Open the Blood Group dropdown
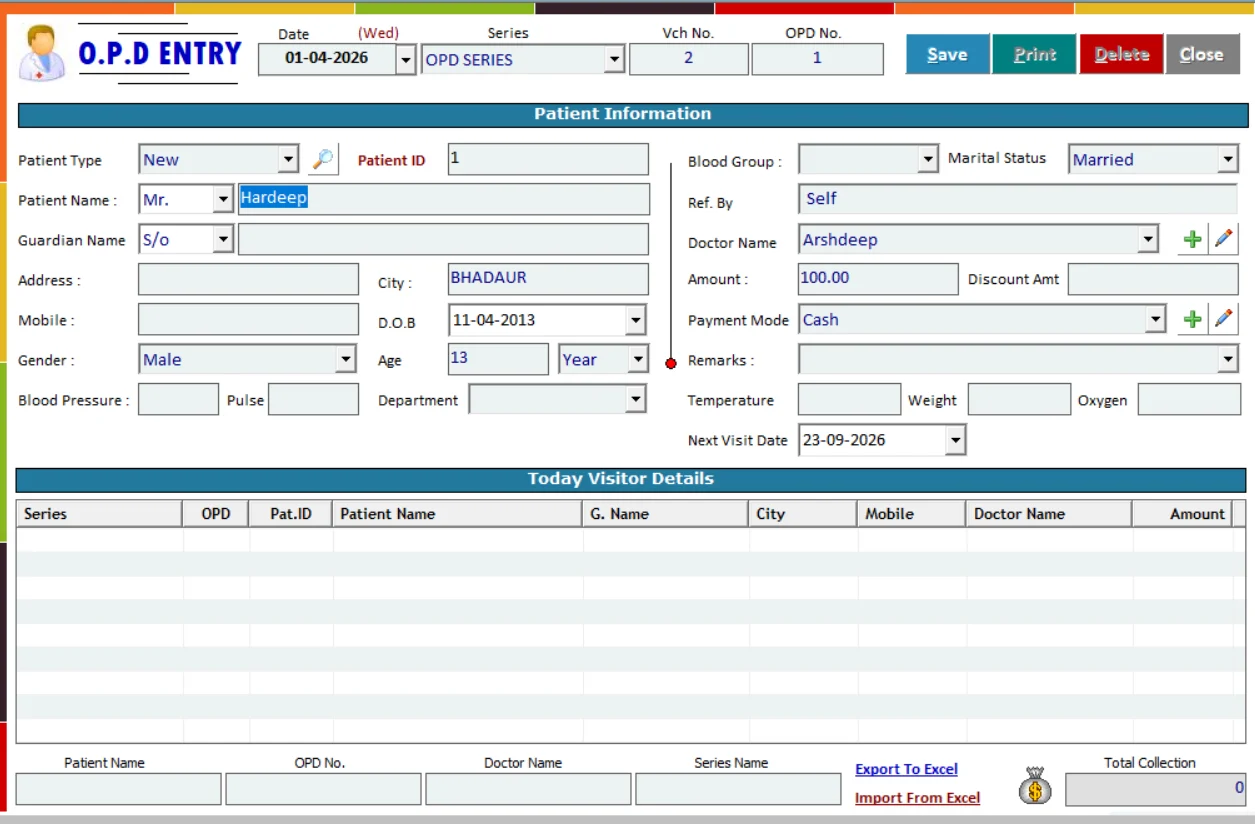1255x824 pixels. click(927, 159)
